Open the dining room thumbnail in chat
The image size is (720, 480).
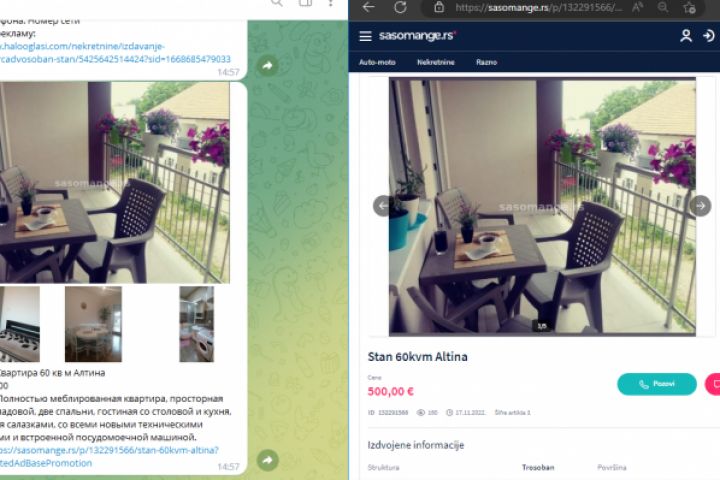click(x=93, y=324)
